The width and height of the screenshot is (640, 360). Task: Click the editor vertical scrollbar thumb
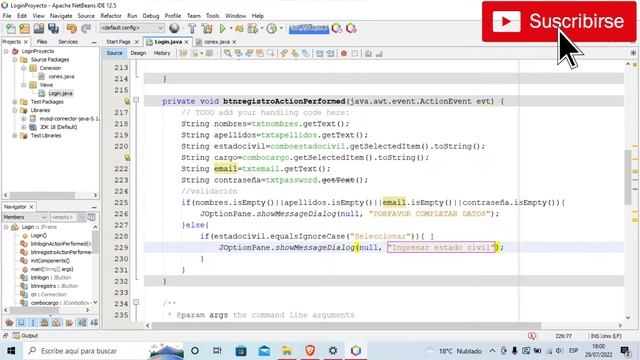click(628, 177)
